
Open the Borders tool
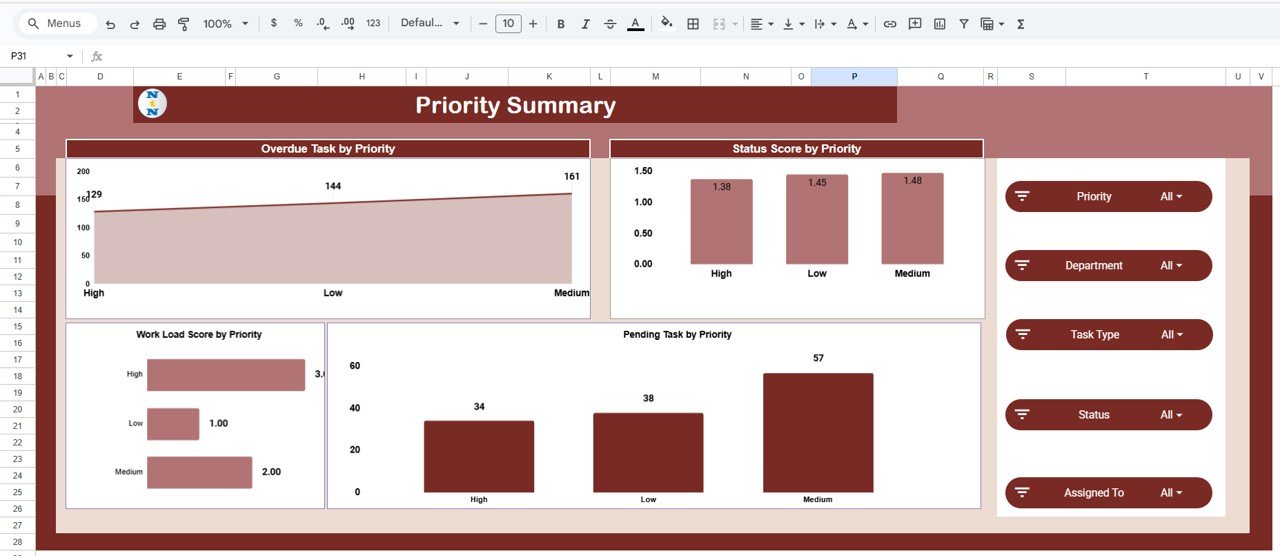point(693,24)
